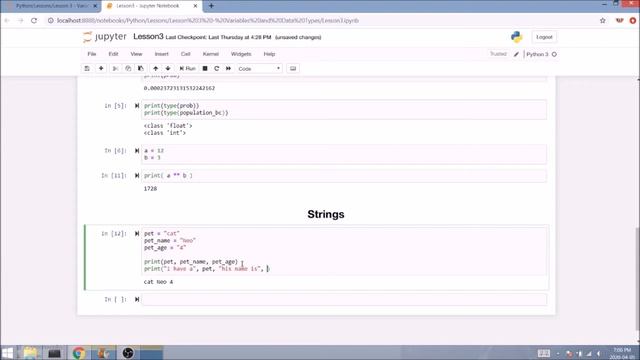This screenshot has width=640, height=360.
Task: Click into the empty code cell
Action: tap(344, 300)
